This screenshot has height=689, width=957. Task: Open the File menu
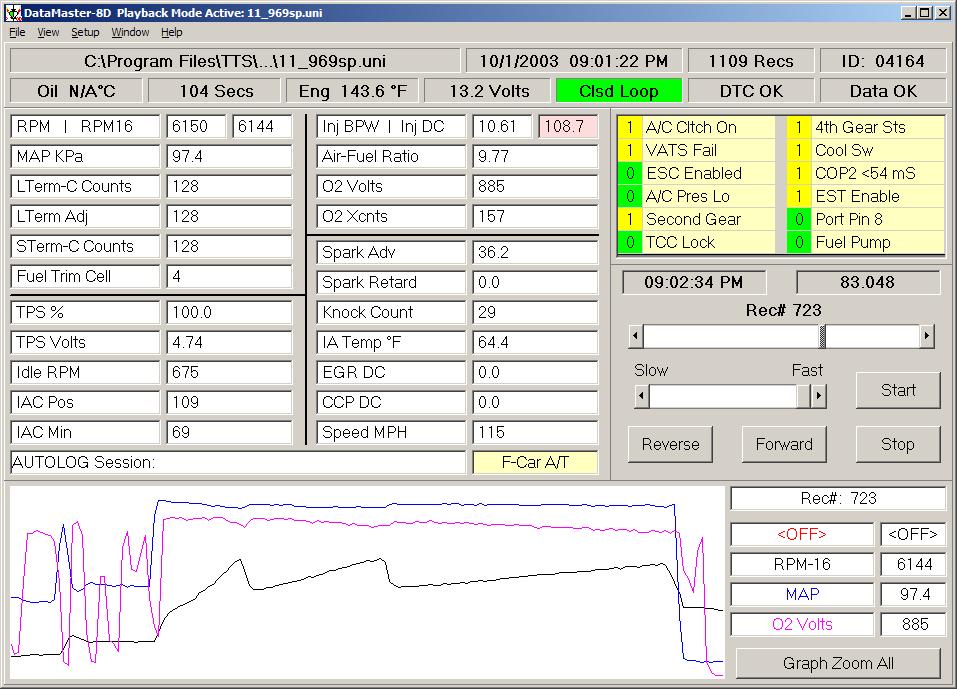coord(17,33)
